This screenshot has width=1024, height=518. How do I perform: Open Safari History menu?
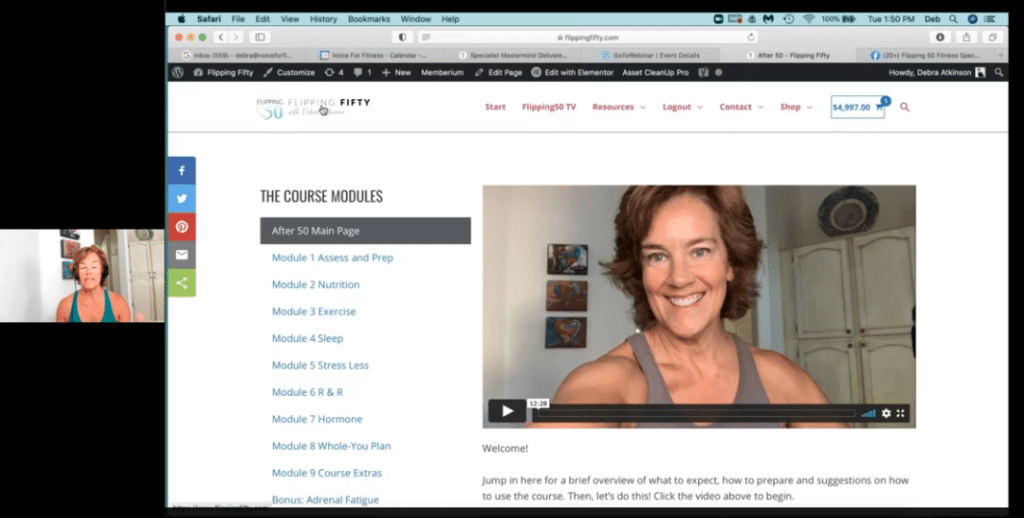click(323, 20)
